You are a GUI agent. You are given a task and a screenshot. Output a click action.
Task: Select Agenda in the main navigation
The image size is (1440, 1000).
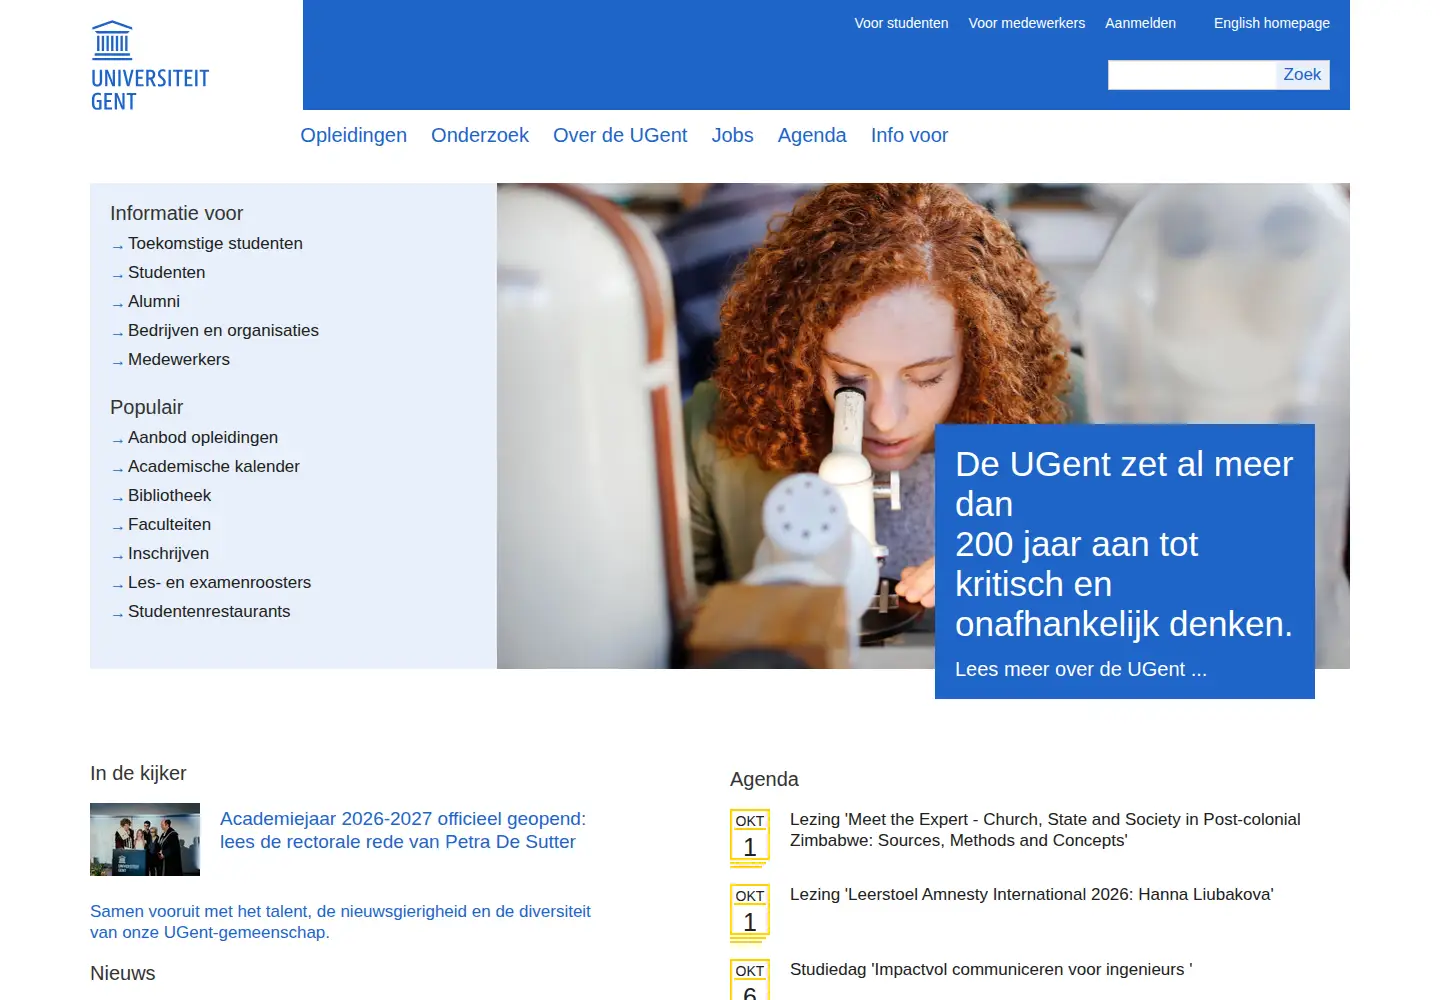[x=812, y=135]
